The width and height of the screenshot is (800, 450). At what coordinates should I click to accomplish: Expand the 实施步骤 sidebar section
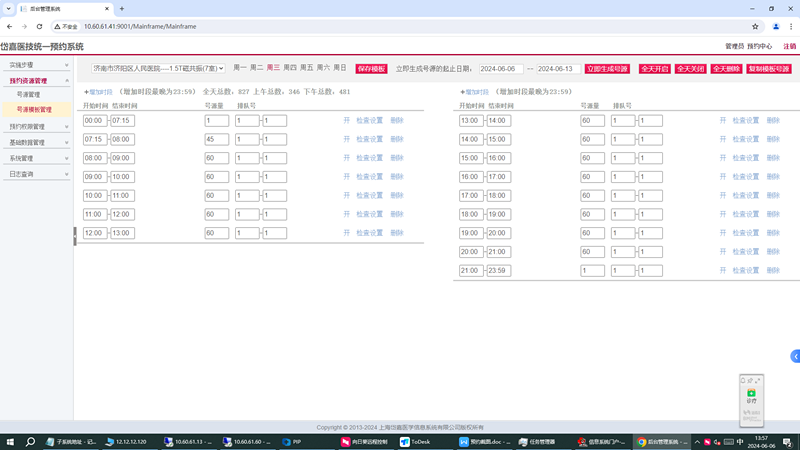click(37, 65)
